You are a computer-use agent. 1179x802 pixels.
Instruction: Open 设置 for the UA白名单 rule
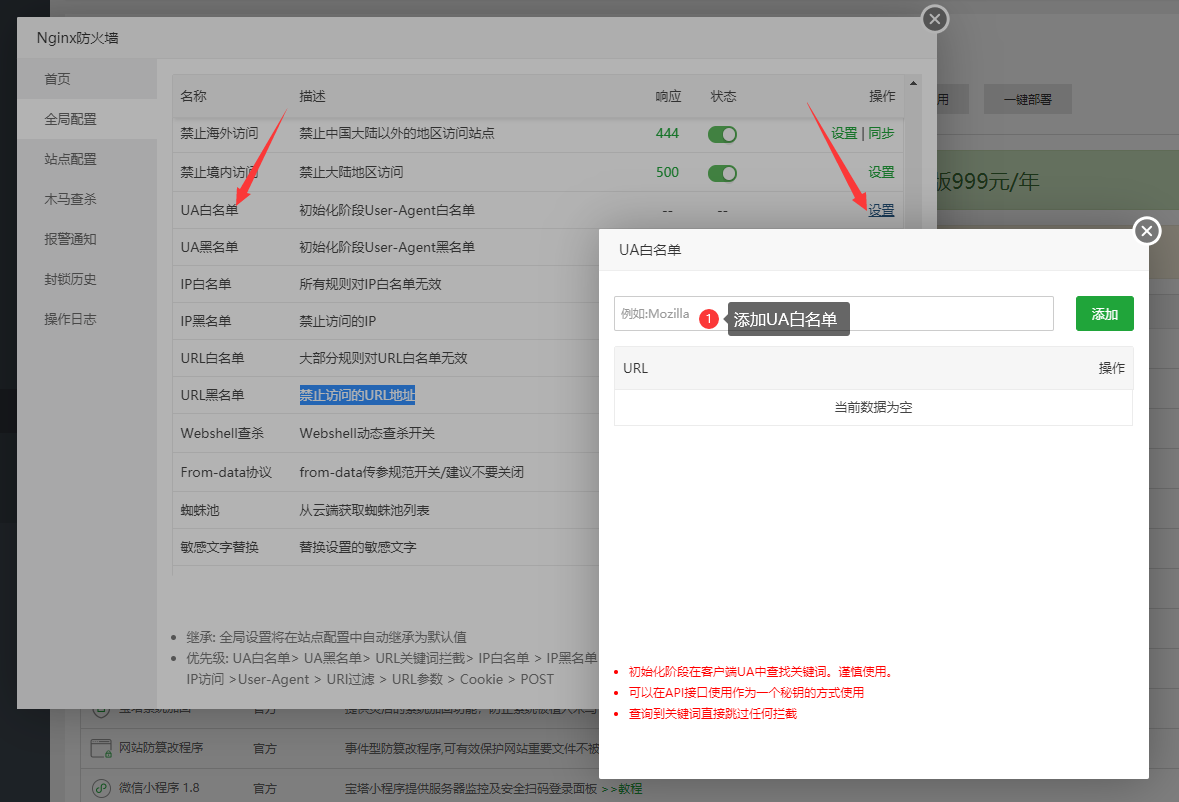880,210
